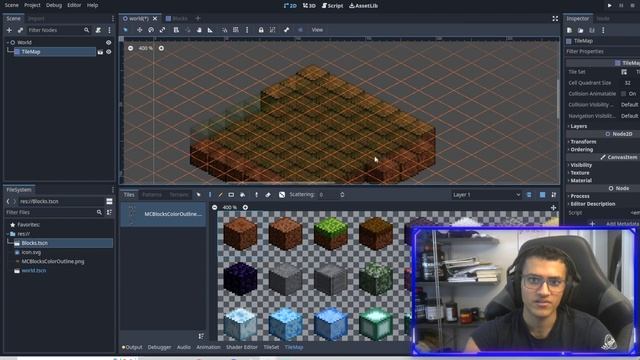Select the Select Mode arrow tool

point(125,30)
